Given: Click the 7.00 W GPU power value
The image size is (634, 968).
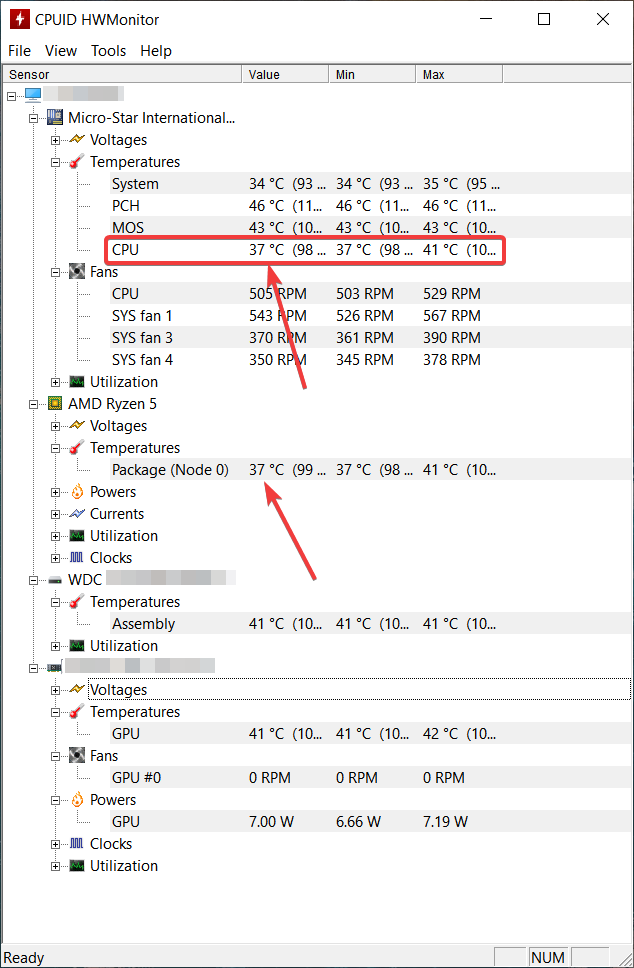Looking at the screenshot, I should pos(272,822).
